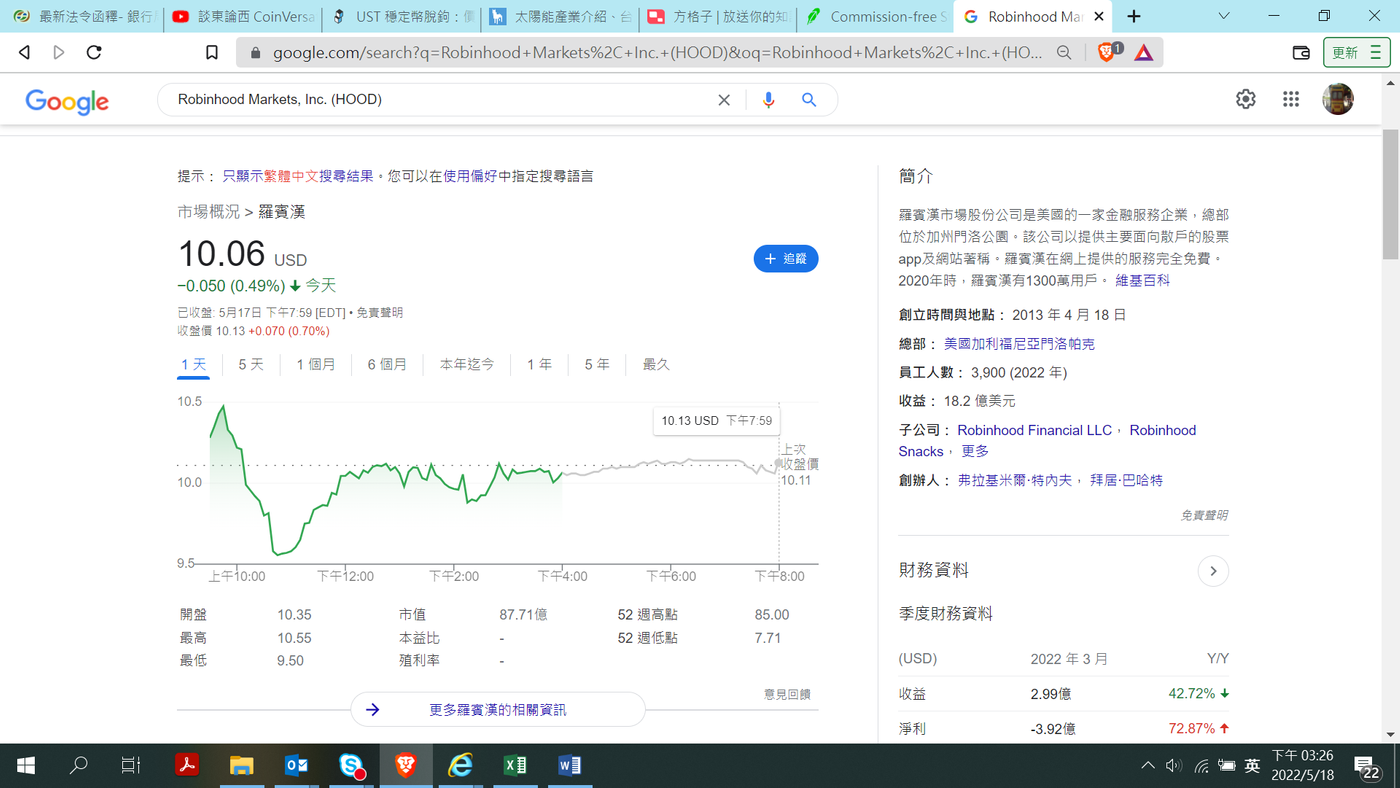Open Brave Rewards triangle icon
Screen dimensions: 1400x788
(1144, 53)
